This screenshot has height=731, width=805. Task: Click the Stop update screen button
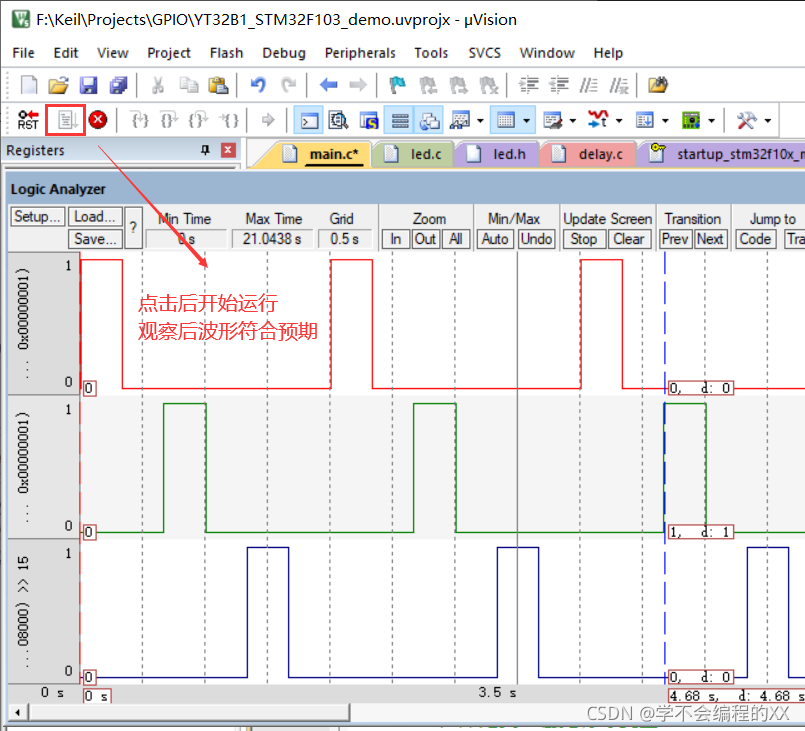584,239
